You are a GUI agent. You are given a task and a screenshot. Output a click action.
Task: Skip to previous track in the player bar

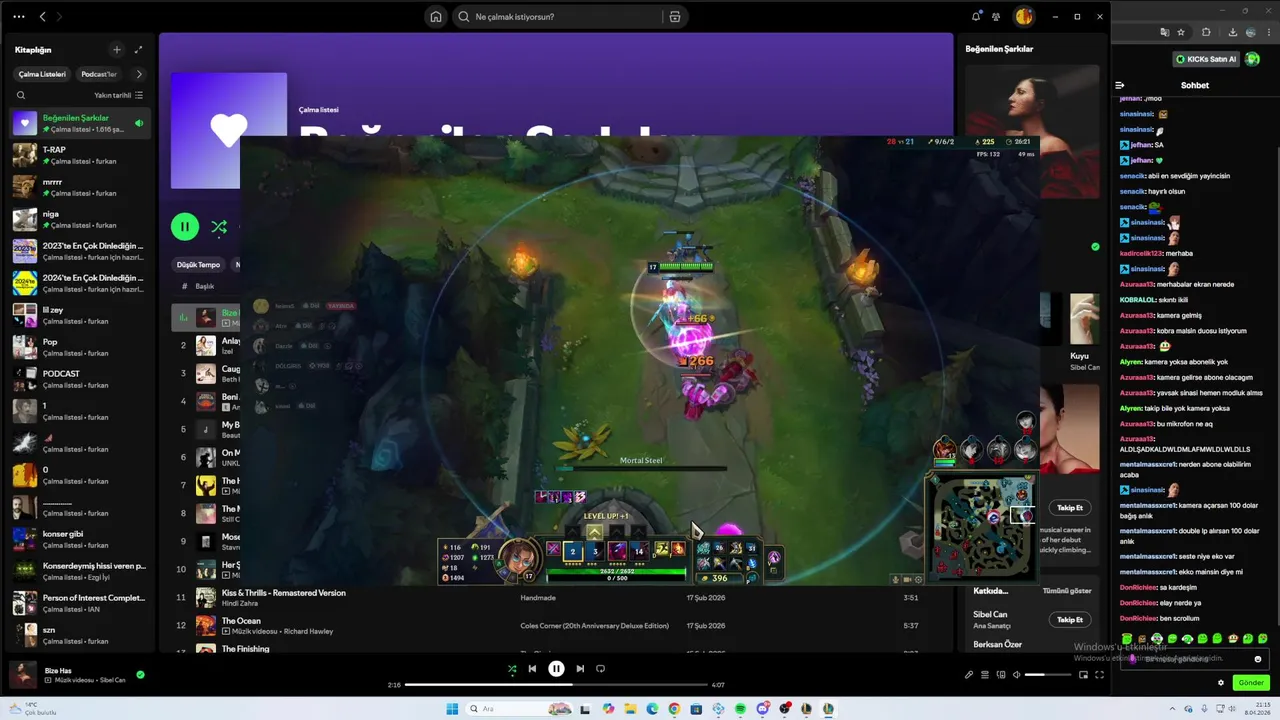click(532, 669)
